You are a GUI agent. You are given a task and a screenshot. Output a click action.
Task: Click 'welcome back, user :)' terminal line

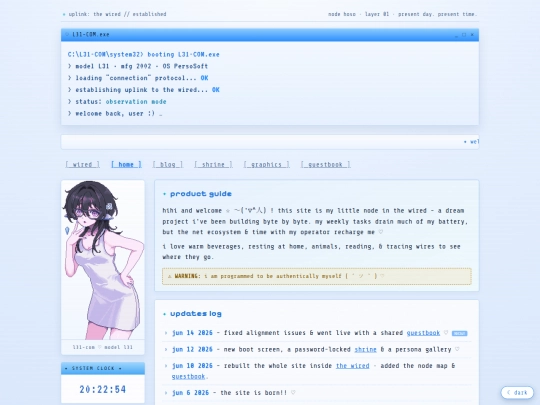click(115, 113)
